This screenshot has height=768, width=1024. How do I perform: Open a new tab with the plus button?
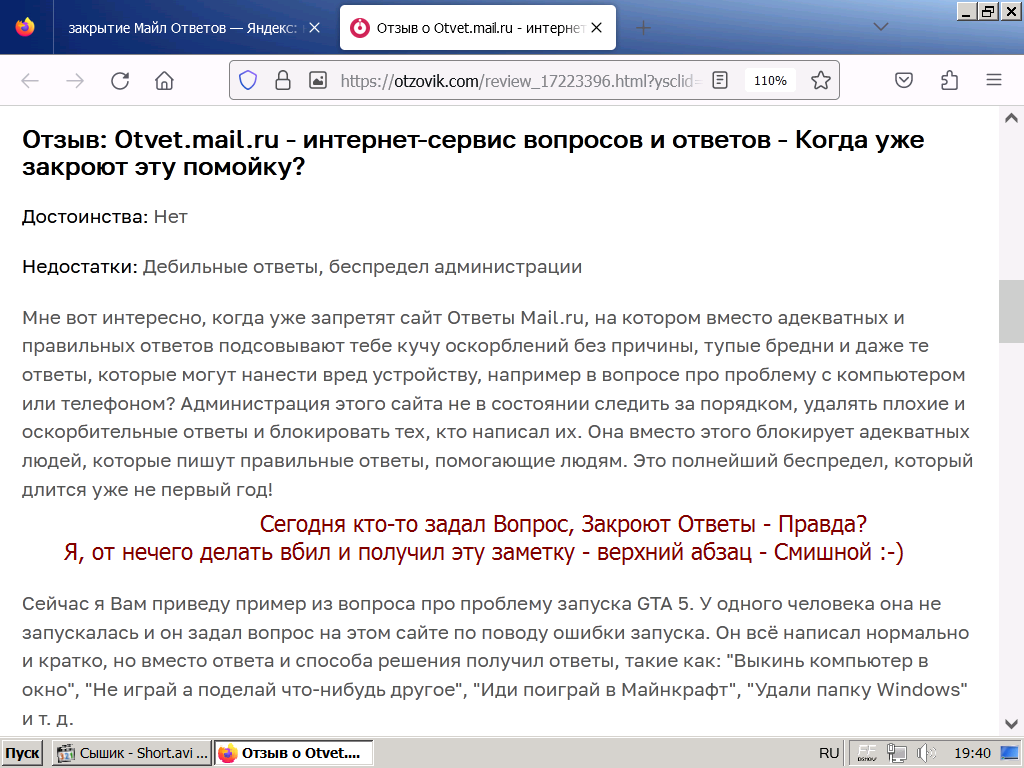(x=643, y=27)
